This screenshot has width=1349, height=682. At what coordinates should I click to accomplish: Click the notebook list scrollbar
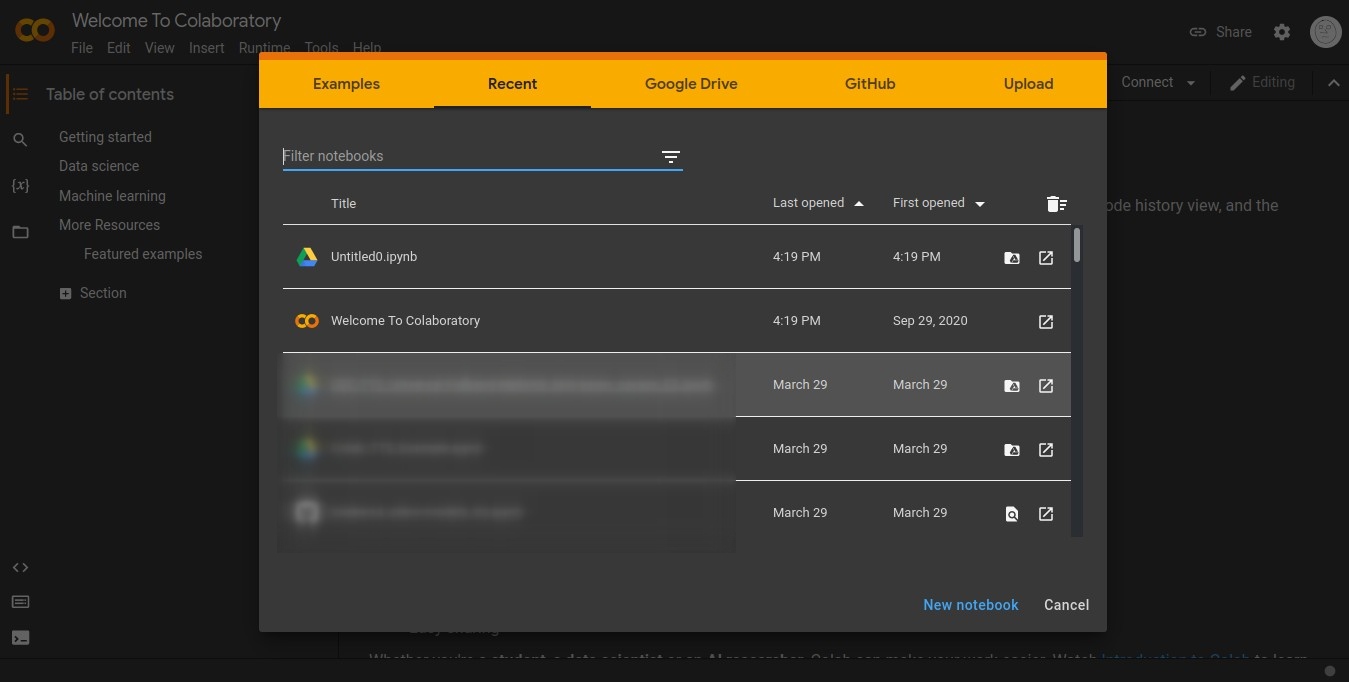(x=1077, y=246)
